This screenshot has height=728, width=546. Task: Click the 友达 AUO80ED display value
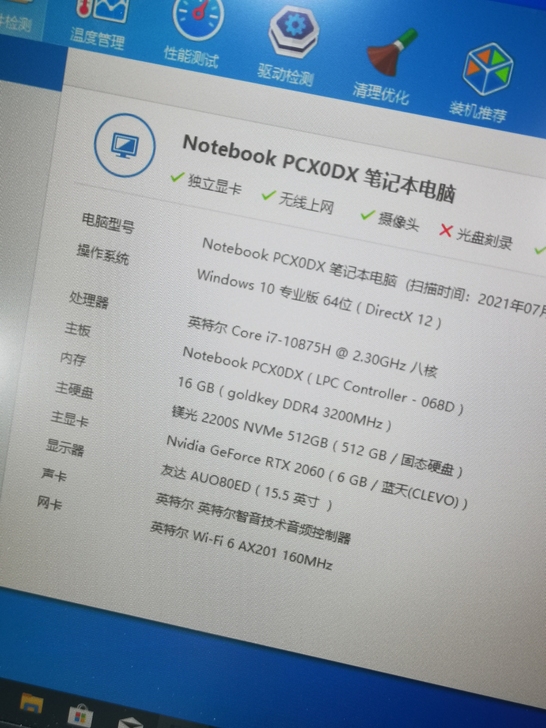click(x=247, y=488)
